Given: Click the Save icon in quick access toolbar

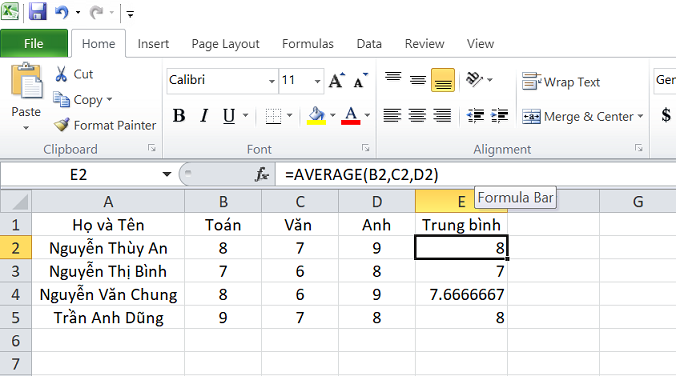Looking at the screenshot, I should [x=38, y=12].
